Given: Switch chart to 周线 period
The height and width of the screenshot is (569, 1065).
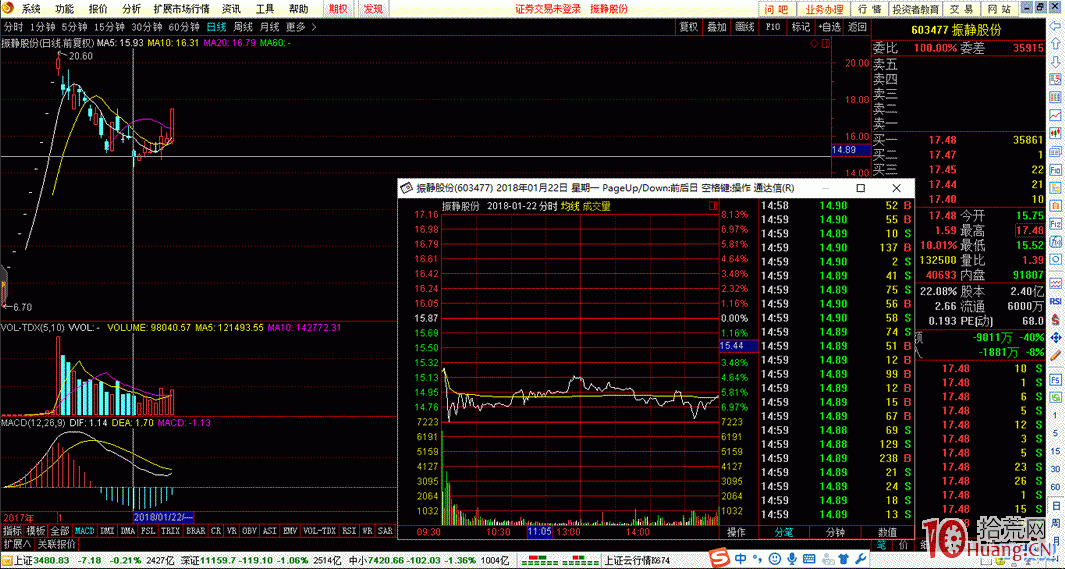Looking at the screenshot, I should (242, 27).
